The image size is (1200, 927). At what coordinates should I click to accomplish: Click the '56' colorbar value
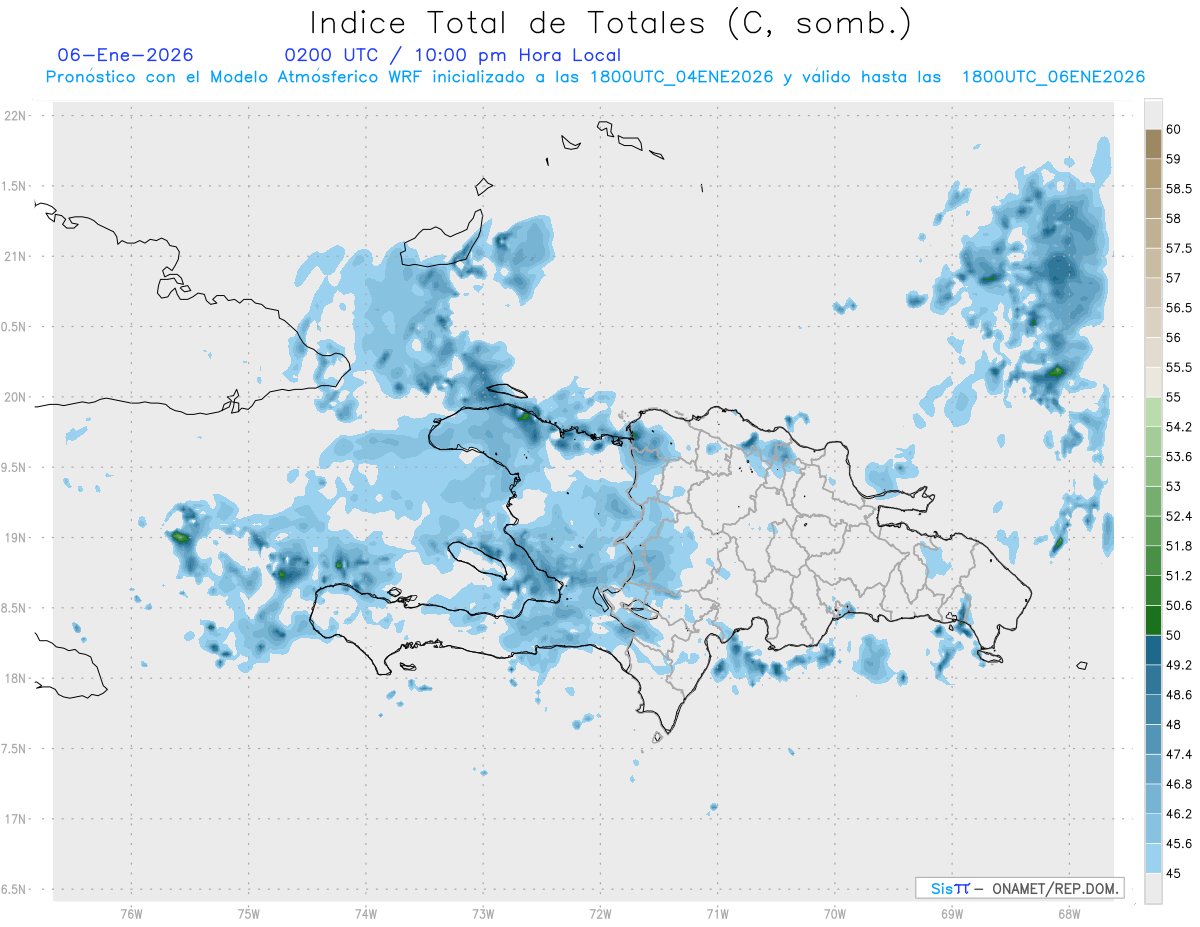click(x=1173, y=337)
